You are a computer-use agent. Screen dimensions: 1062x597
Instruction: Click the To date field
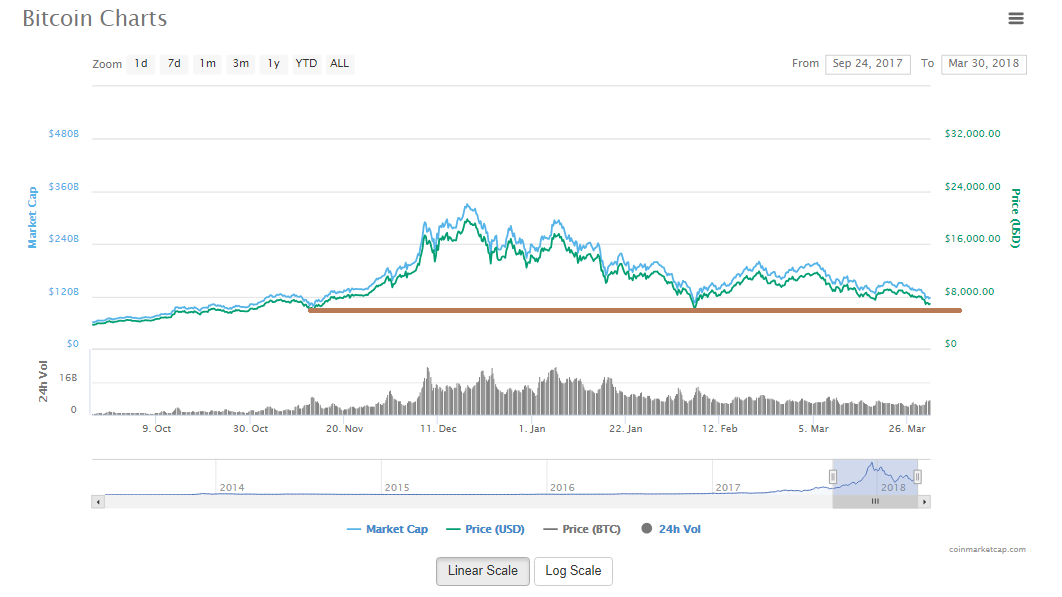pyautogui.click(x=983, y=64)
